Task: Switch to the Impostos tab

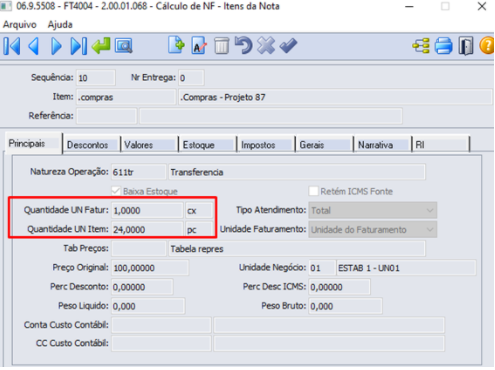Action: pos(266,145)
